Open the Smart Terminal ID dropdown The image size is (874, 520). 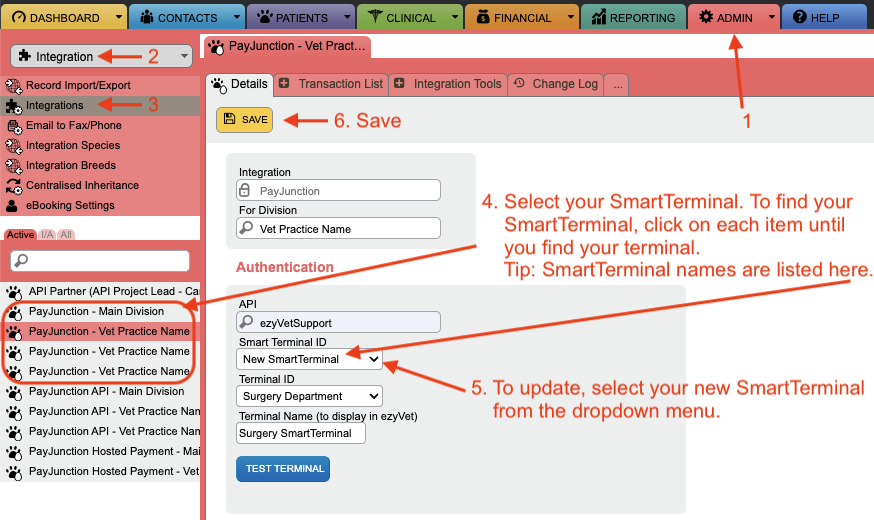309,359
